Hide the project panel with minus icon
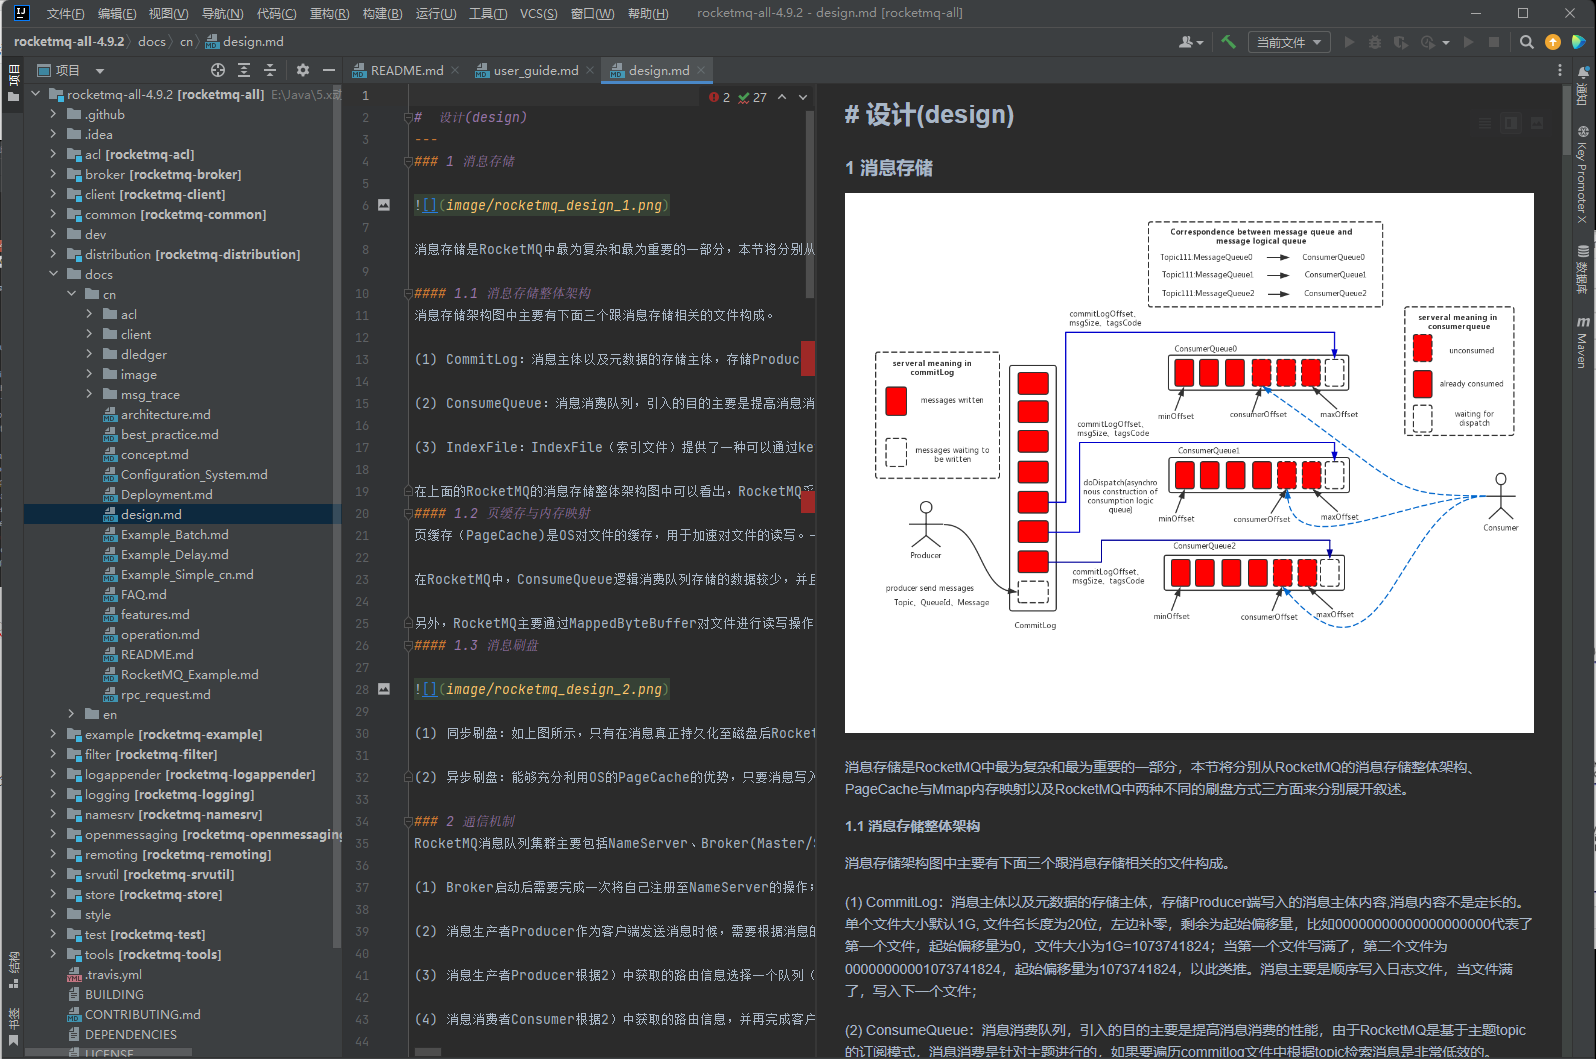This screenshot has height=1059, width=1596. click(x=328, y=70)
